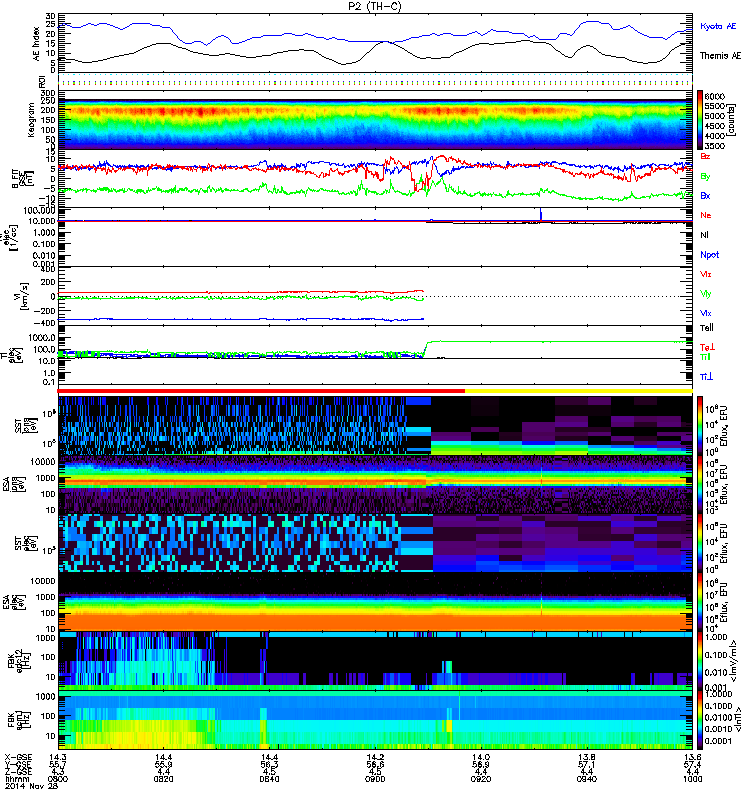Viewport: 750px width, 800px height.
Task: Click the 'Ni' density legend label
Action: [704, 235]
